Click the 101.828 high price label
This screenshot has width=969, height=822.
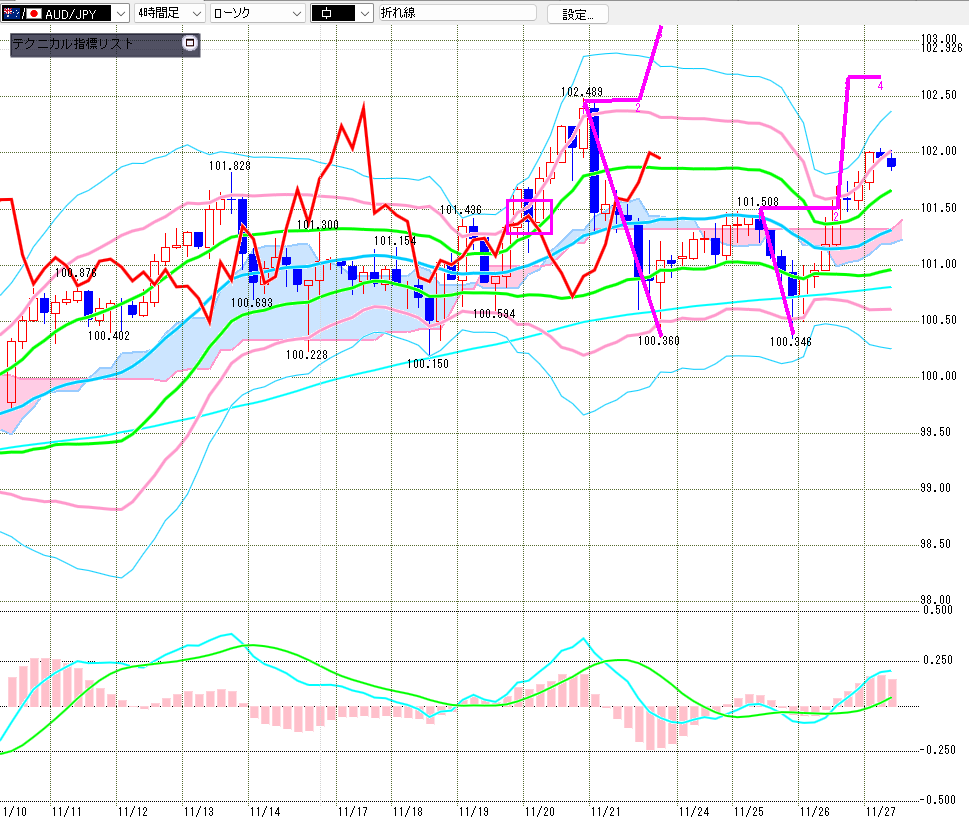(x=229, y=165)
